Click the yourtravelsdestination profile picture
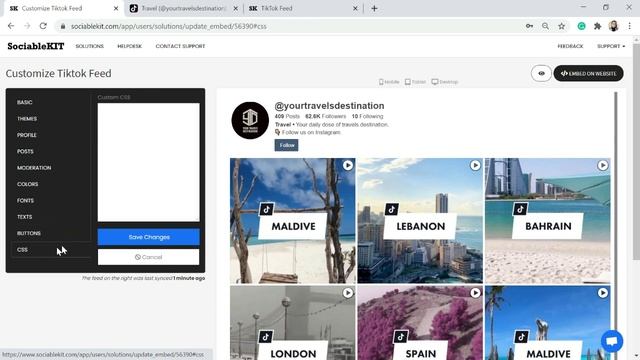 (250, 120)
